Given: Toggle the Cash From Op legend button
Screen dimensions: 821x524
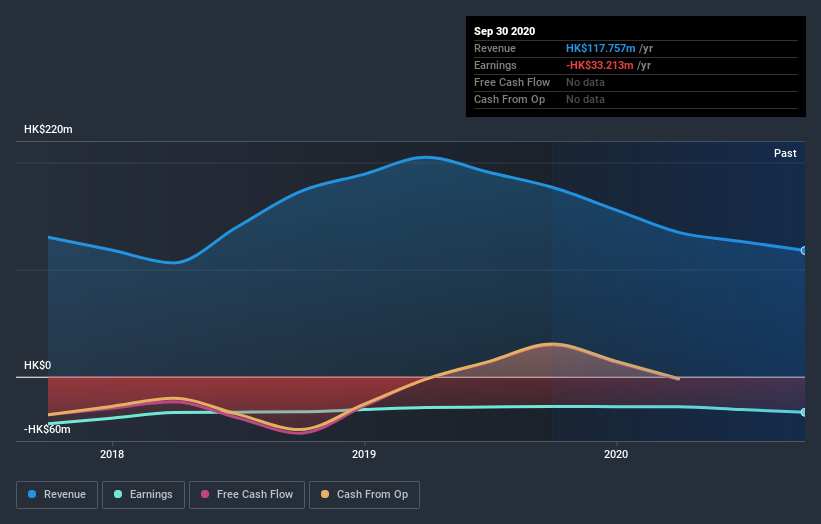Looking at the screenshot, I should tap(364, 495).
